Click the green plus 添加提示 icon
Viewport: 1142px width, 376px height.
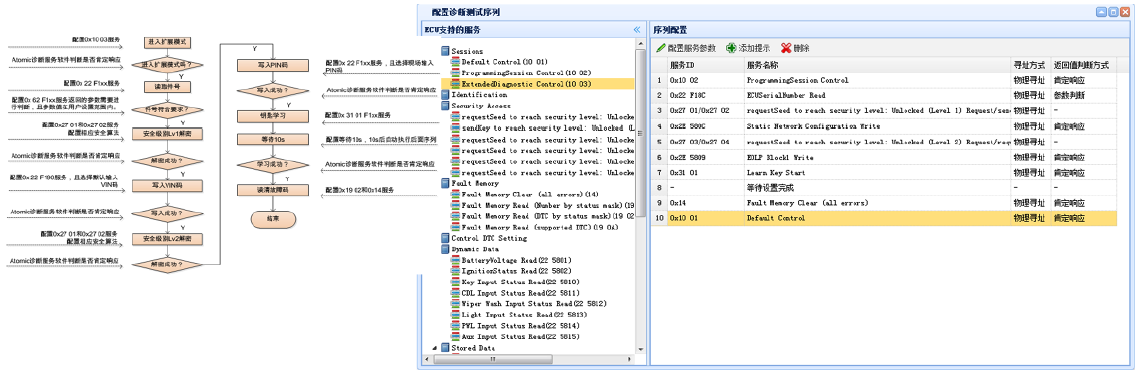pyautogui.click(x=731, y=48)
